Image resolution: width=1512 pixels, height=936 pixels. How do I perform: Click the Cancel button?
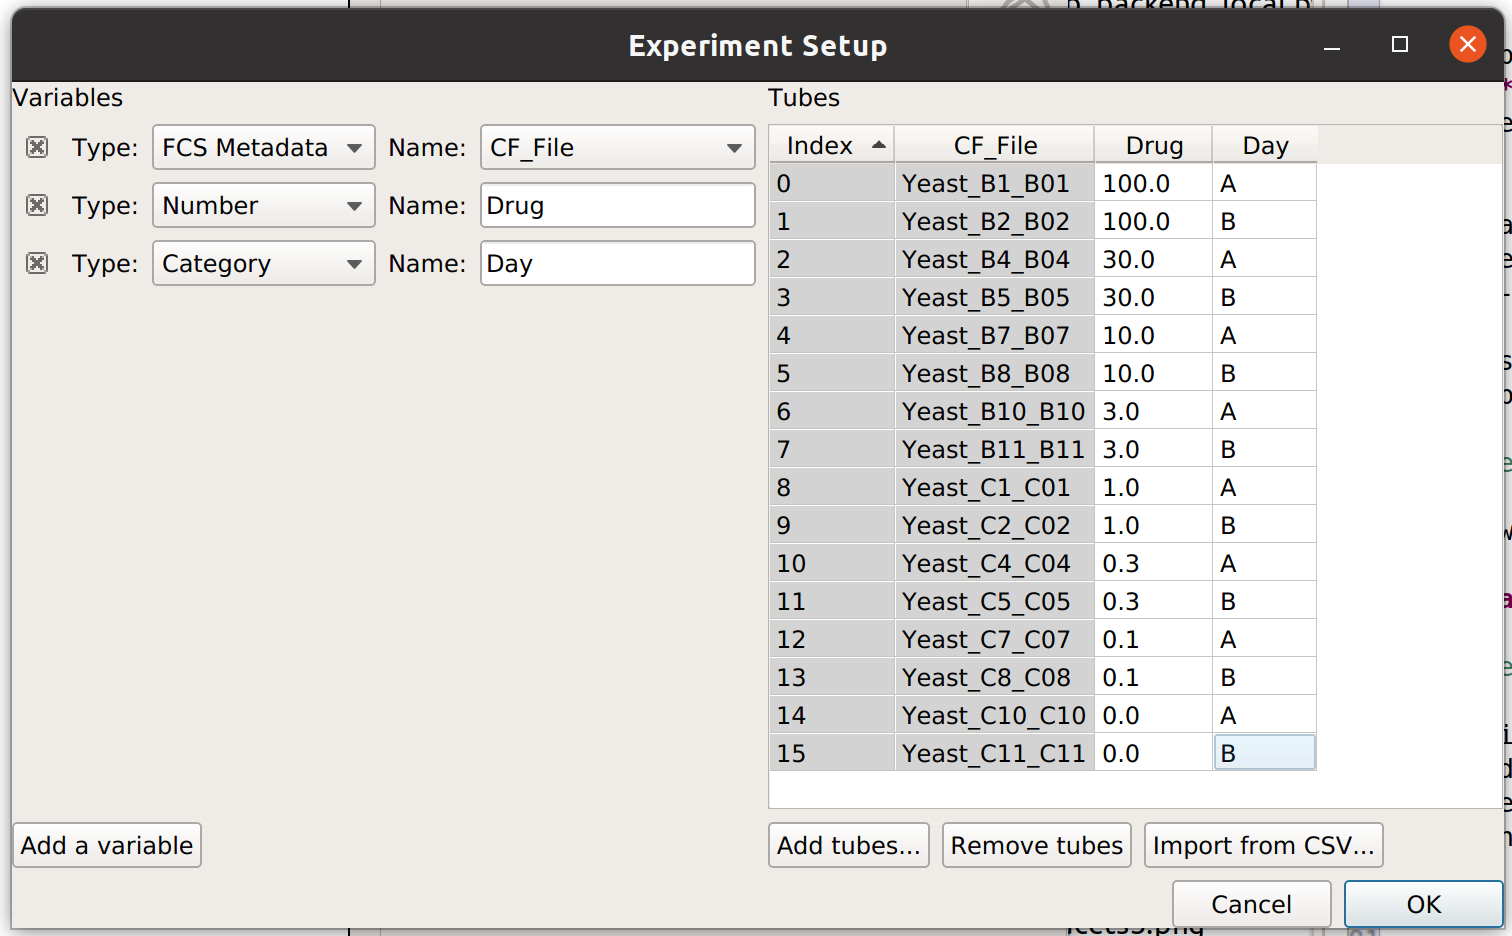[x=1252, y=904]
